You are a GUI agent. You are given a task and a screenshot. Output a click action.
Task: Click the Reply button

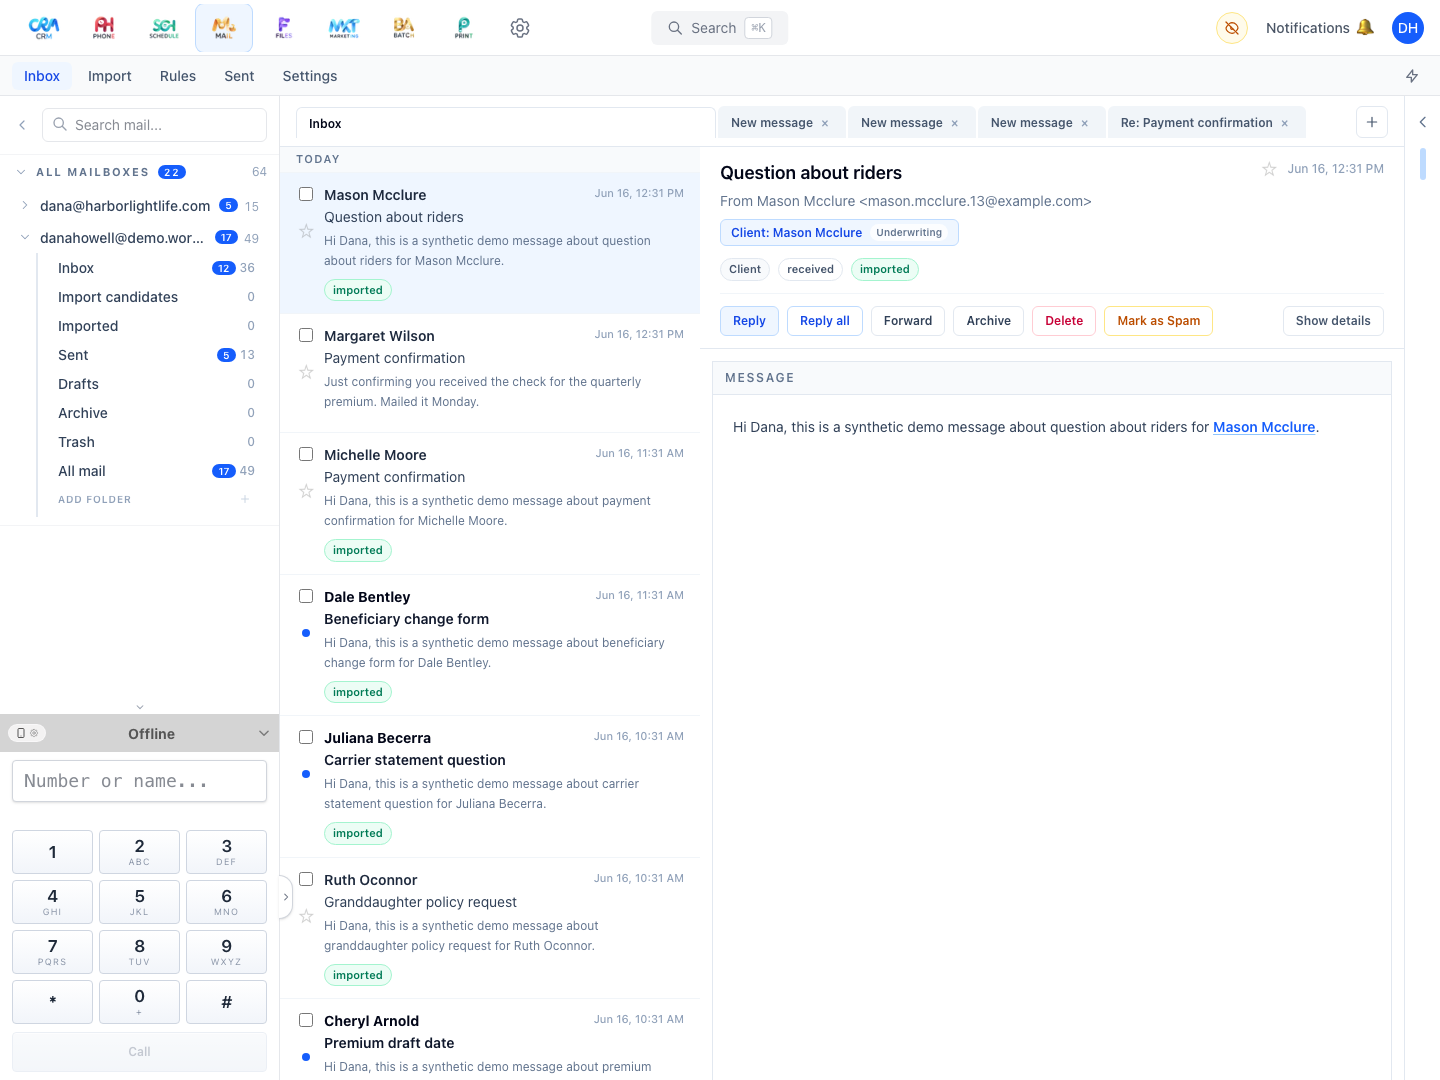(749, 321)
